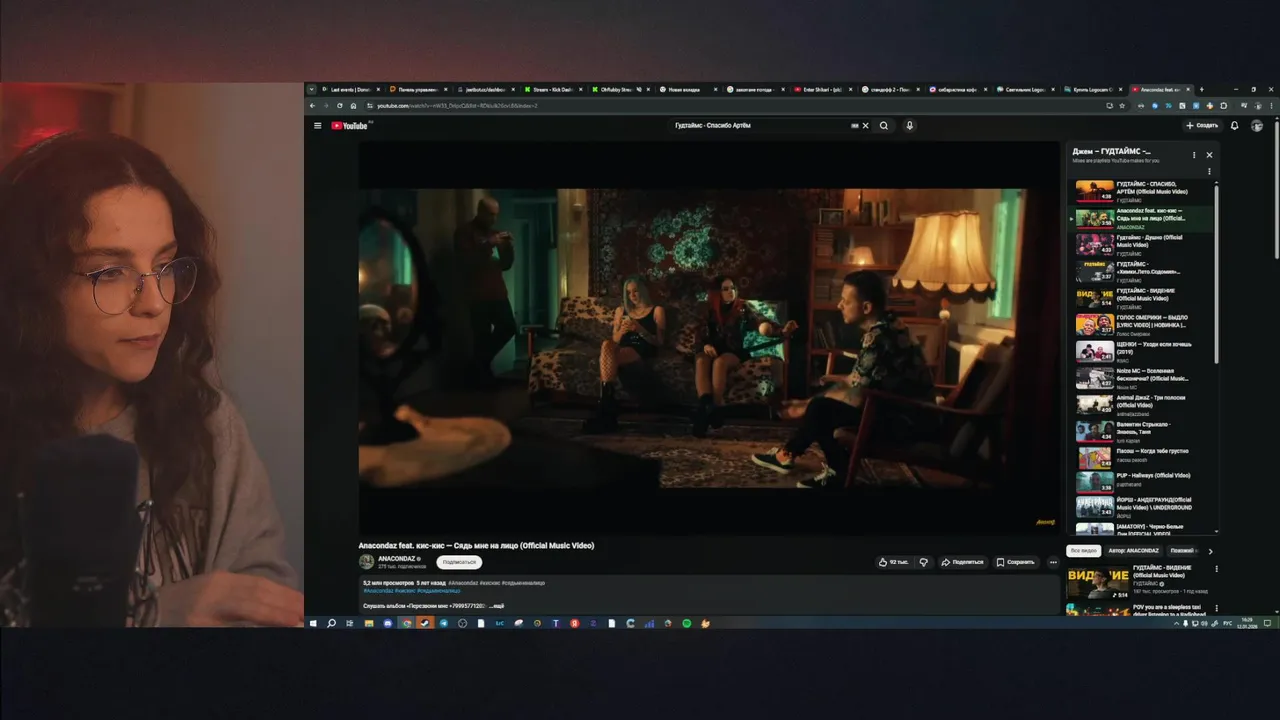The height and width of the screenshot is (720, 1280).
Task: Open Windows taskbar search
Action: pos(331,623)
